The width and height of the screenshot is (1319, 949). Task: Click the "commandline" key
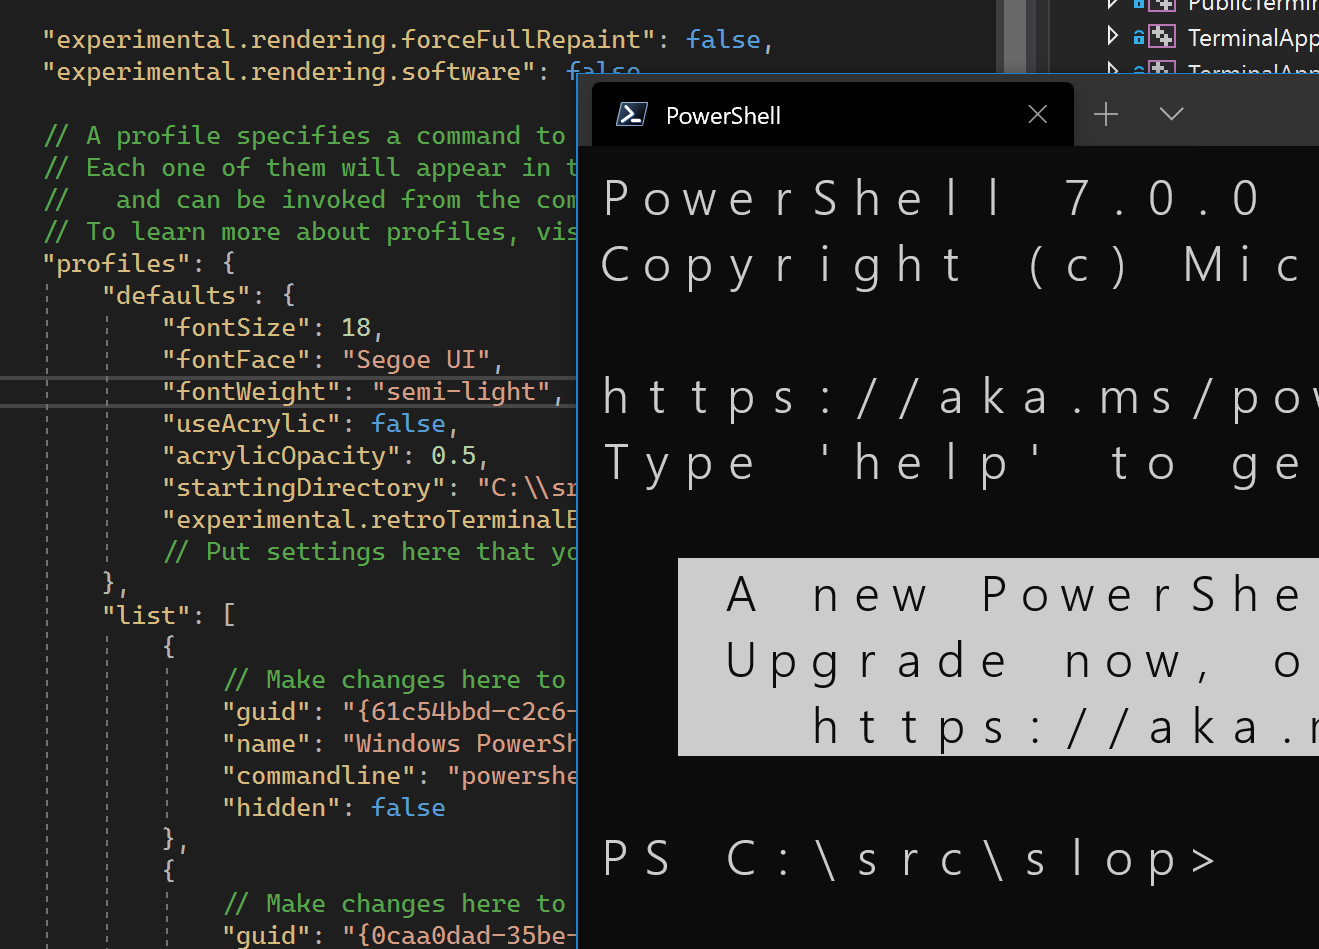(319, 776)
